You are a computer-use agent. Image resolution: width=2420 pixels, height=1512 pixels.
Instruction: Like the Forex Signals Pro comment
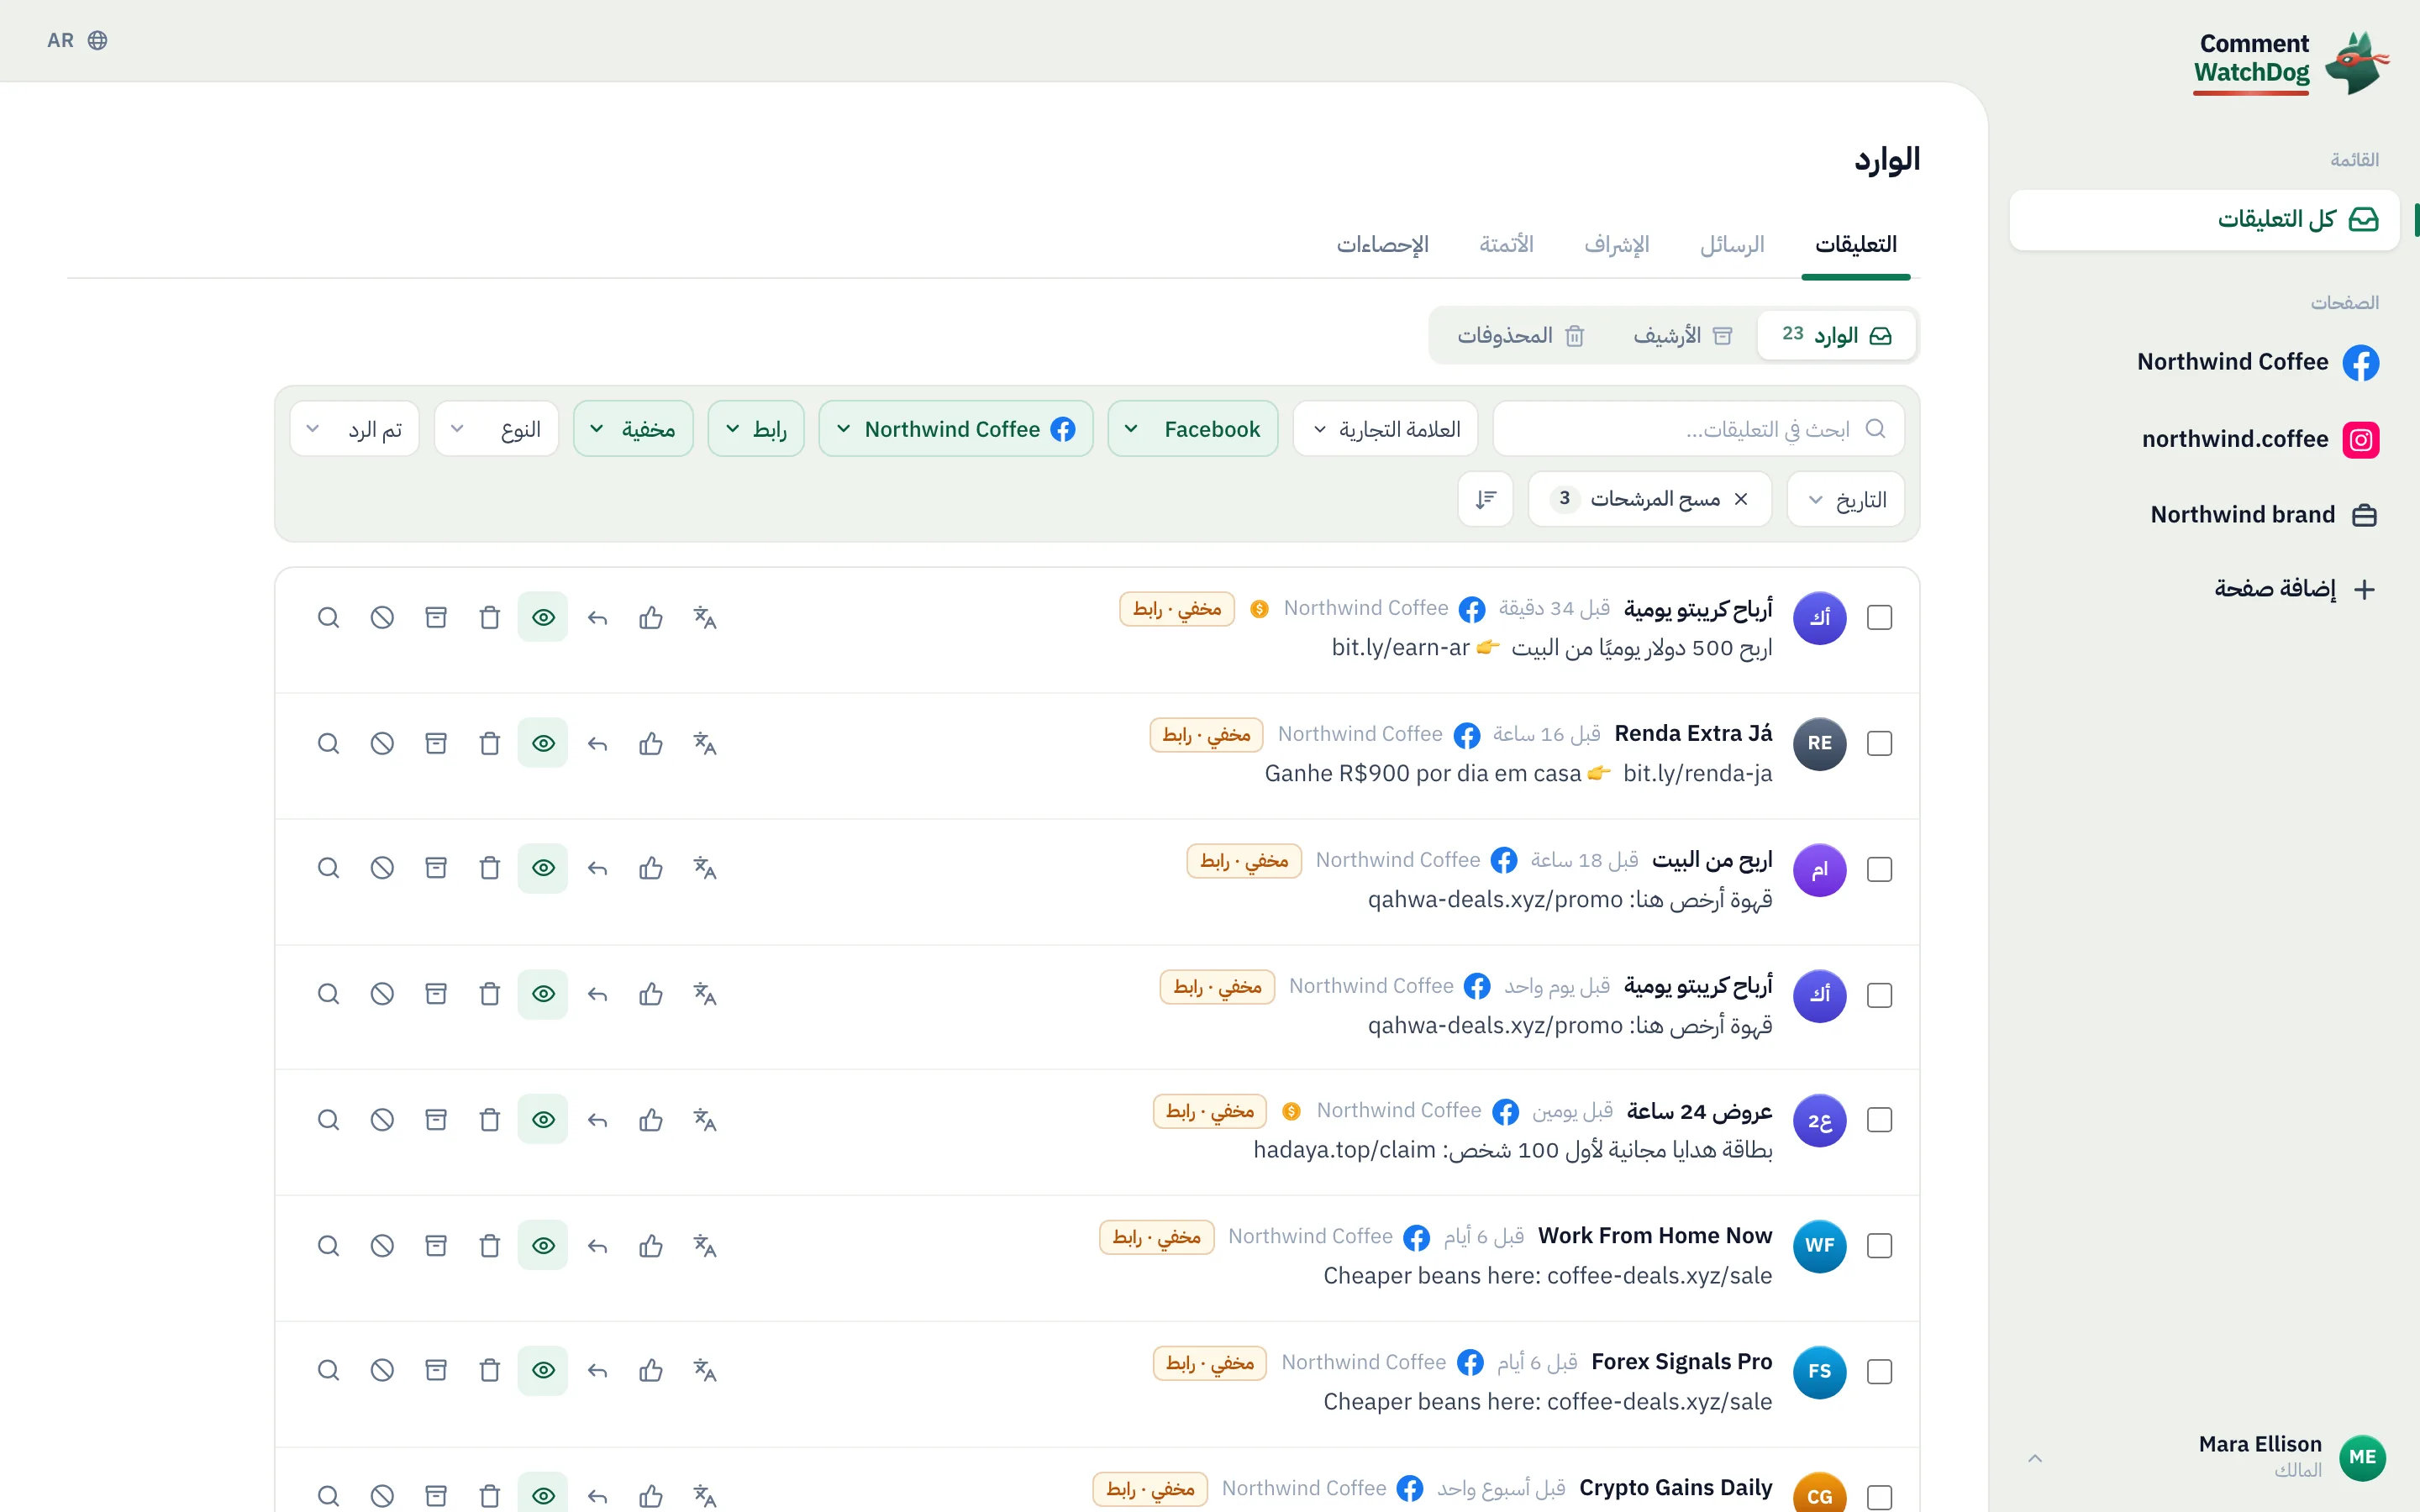click(651, 1370)
